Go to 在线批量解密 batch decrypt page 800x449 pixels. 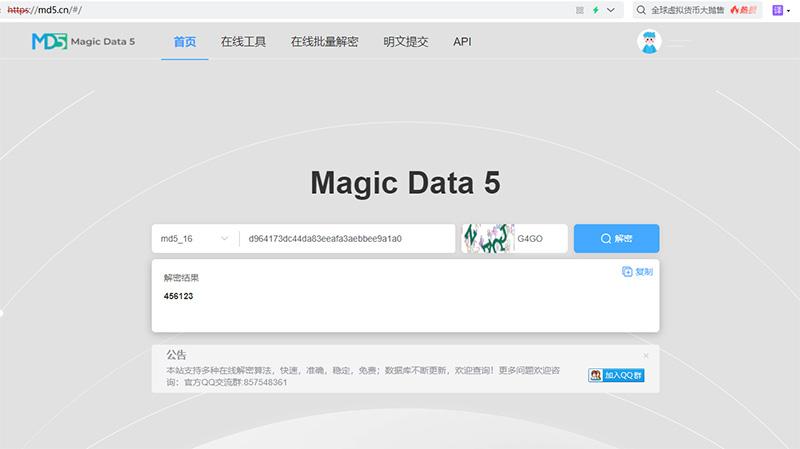point(324,42)
